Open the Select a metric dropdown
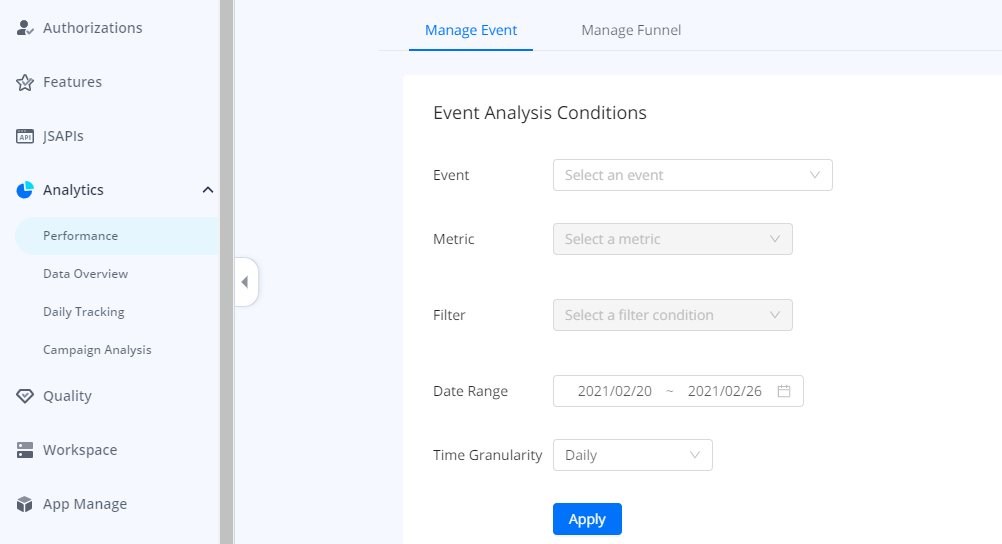The height and width of the screenshot is (544, 1002). point(672,239)
